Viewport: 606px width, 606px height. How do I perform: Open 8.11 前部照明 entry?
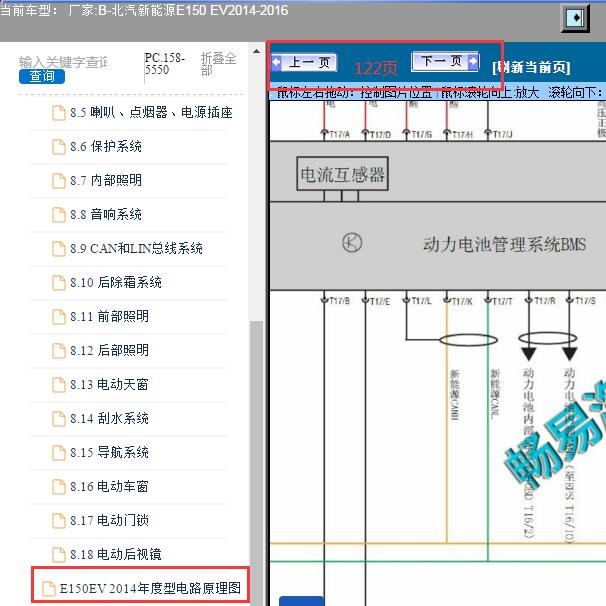109,317
